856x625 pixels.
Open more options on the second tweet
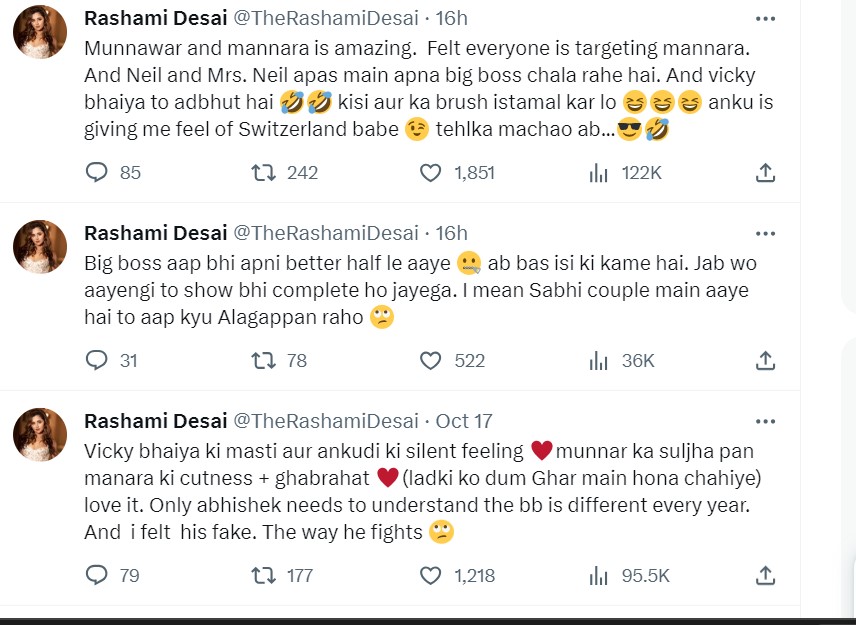pos(765,233)
